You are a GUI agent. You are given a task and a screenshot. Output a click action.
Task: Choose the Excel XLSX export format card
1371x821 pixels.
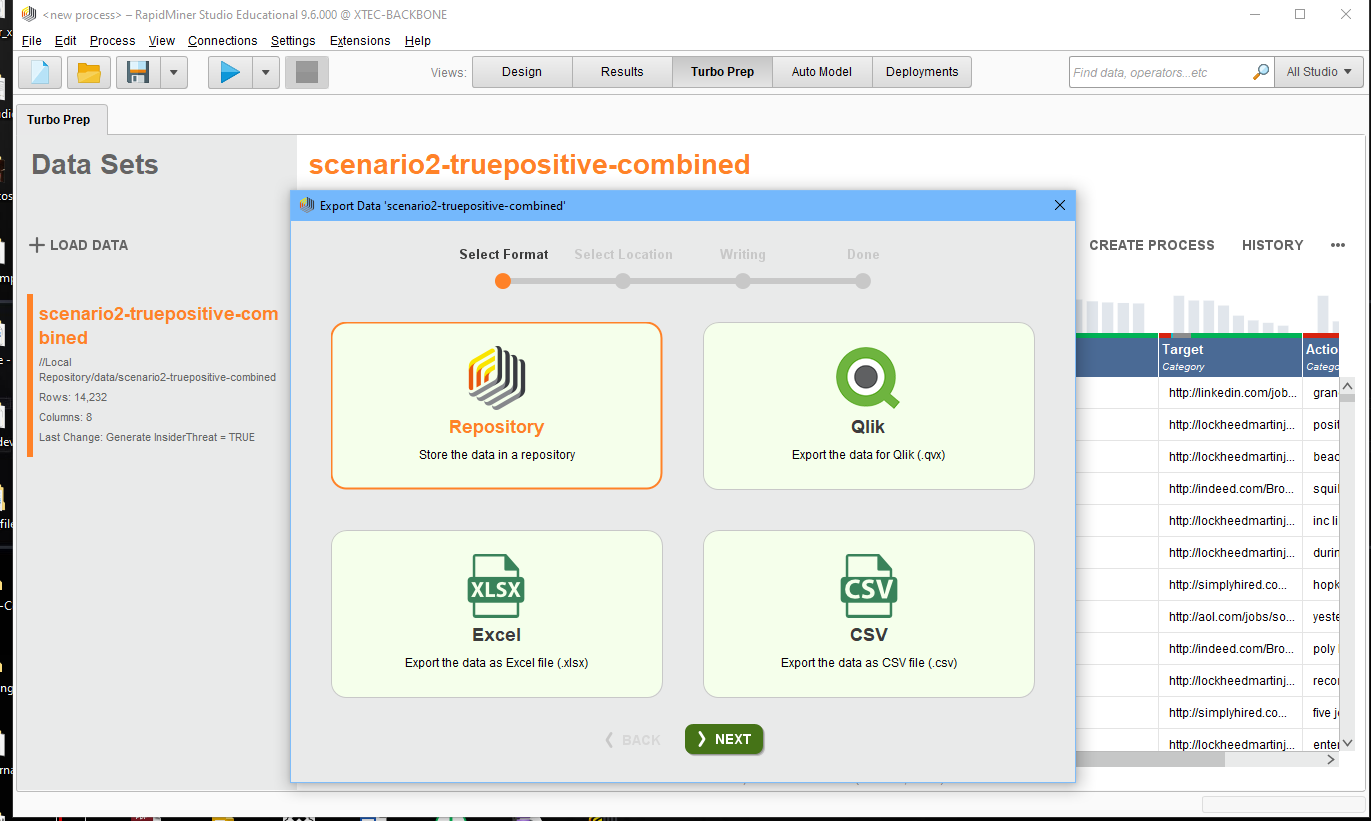tap(497, 614)
